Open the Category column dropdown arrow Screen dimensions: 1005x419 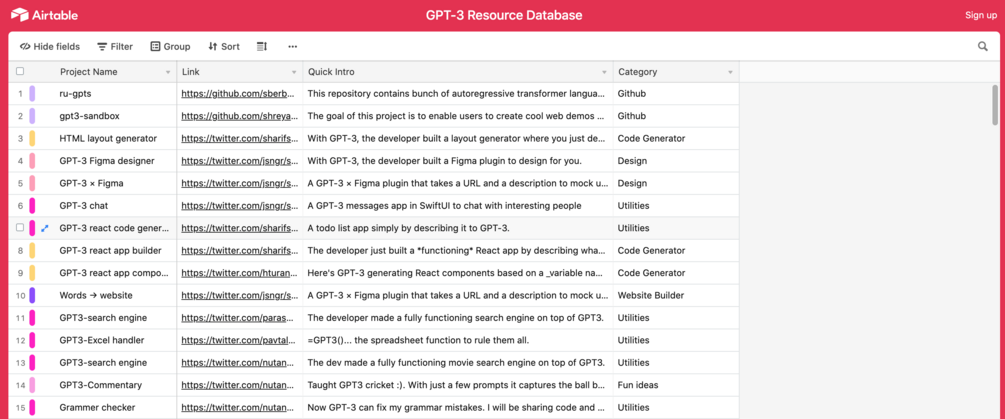730,72
